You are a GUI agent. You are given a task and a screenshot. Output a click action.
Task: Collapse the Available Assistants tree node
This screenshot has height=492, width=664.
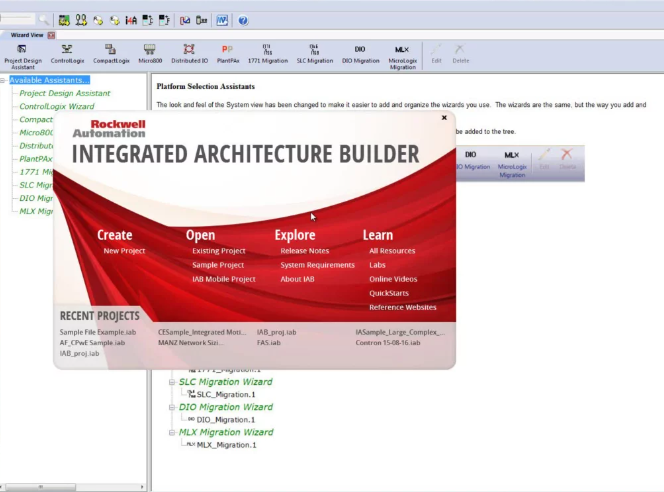(4, 80)
